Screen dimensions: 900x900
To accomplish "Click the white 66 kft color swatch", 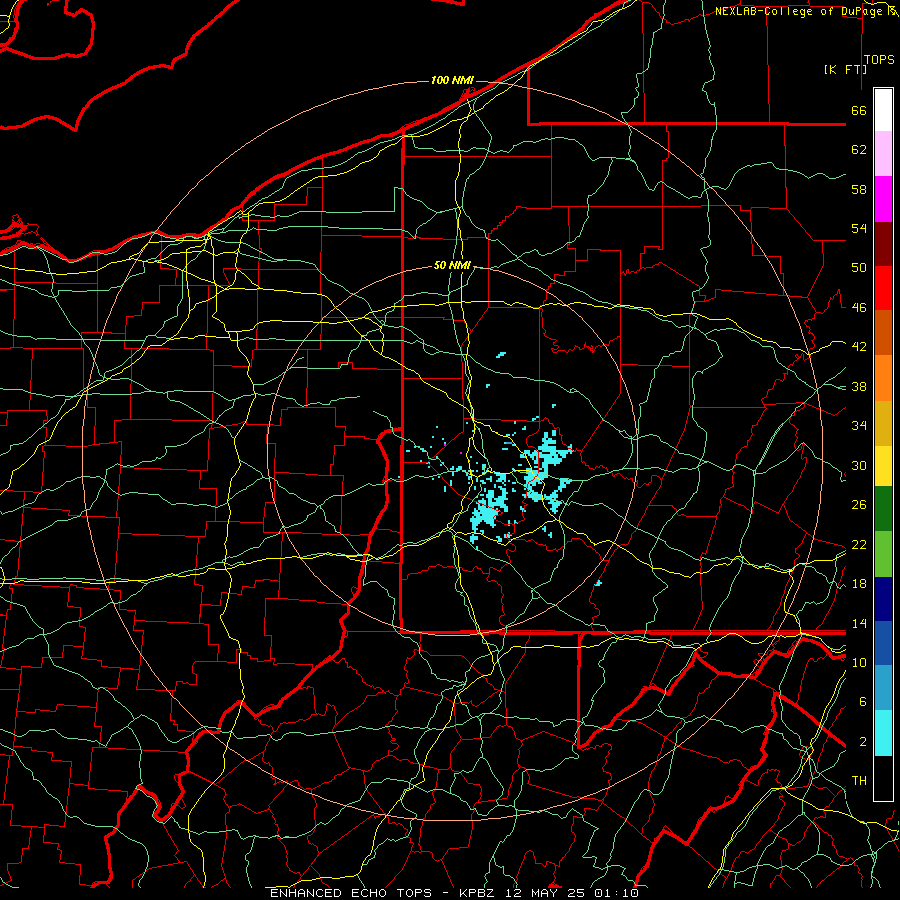I will point(883,110).
